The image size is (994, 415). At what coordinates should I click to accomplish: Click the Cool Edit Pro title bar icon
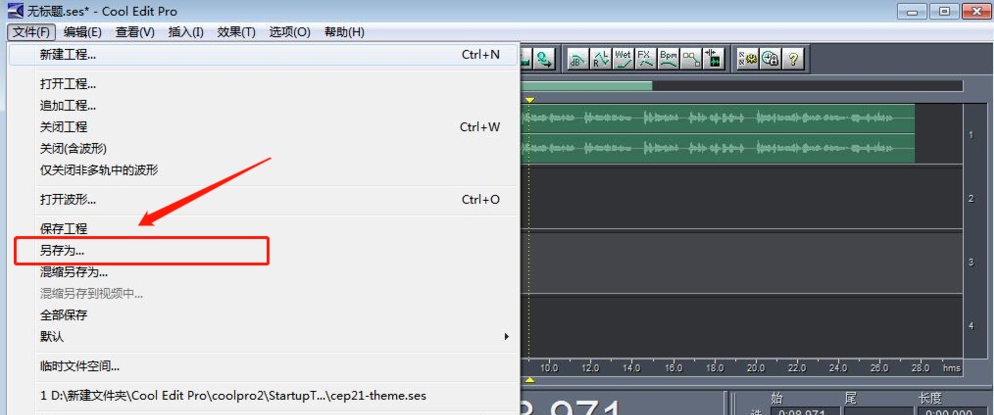point(15,11)
